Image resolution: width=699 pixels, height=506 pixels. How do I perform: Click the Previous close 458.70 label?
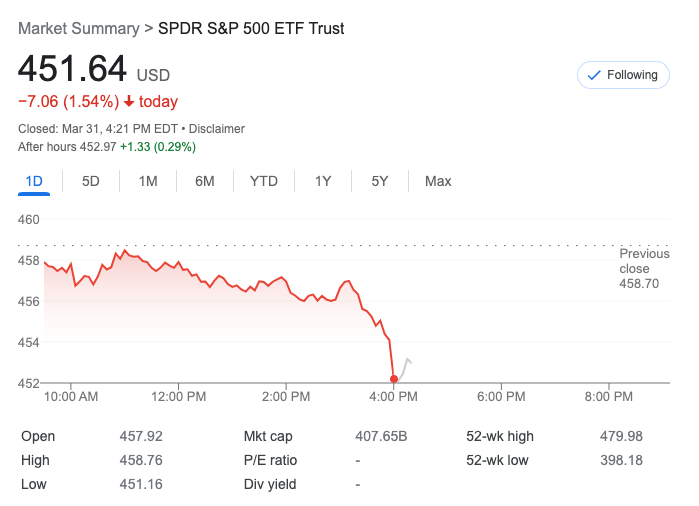point(644,269)
